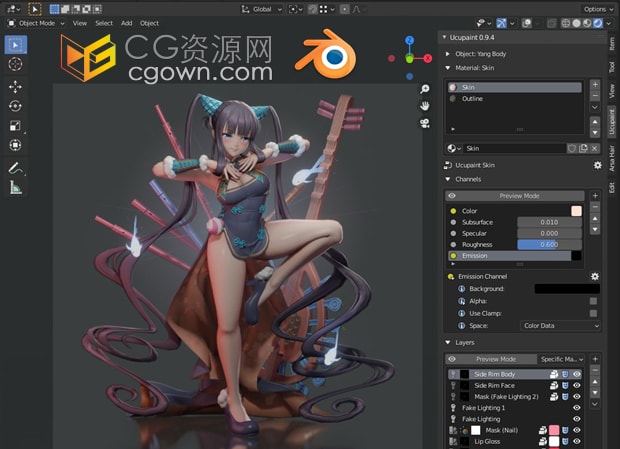The width and height of the screenshot is (620, 449).
Task: Switch to the Arsa Hair sidebar tab
Action: coord(612,158)
